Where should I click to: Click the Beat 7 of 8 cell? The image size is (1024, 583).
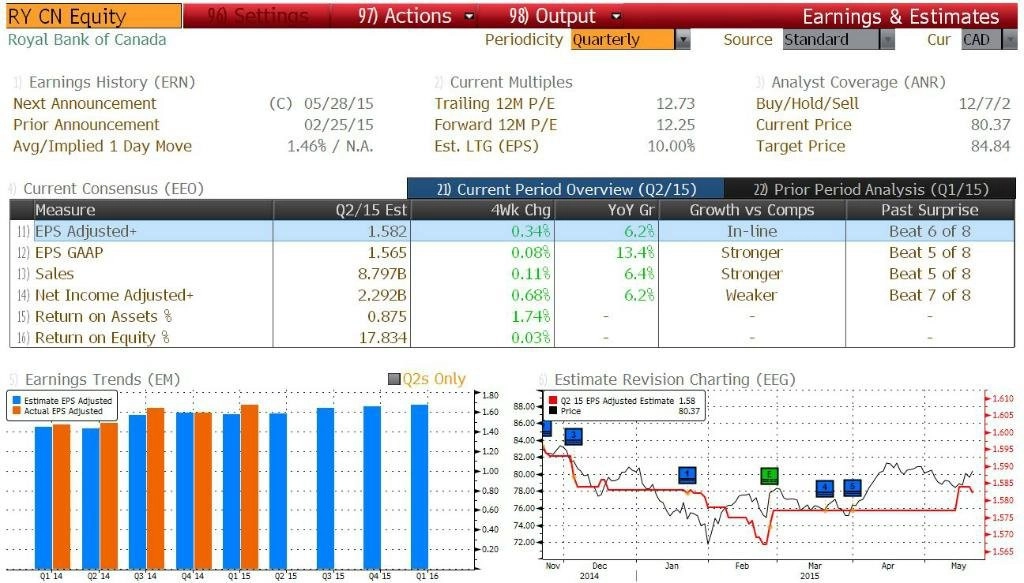930,295
